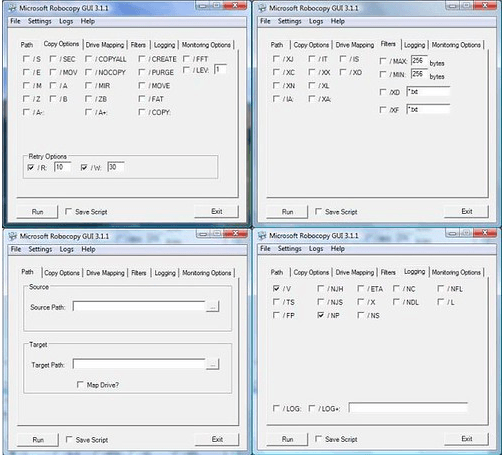Viewport: 502px width, 456px height.
Task: Enable the /FFT checkbox
Action: pyautogui.click(x=186, y=59)
